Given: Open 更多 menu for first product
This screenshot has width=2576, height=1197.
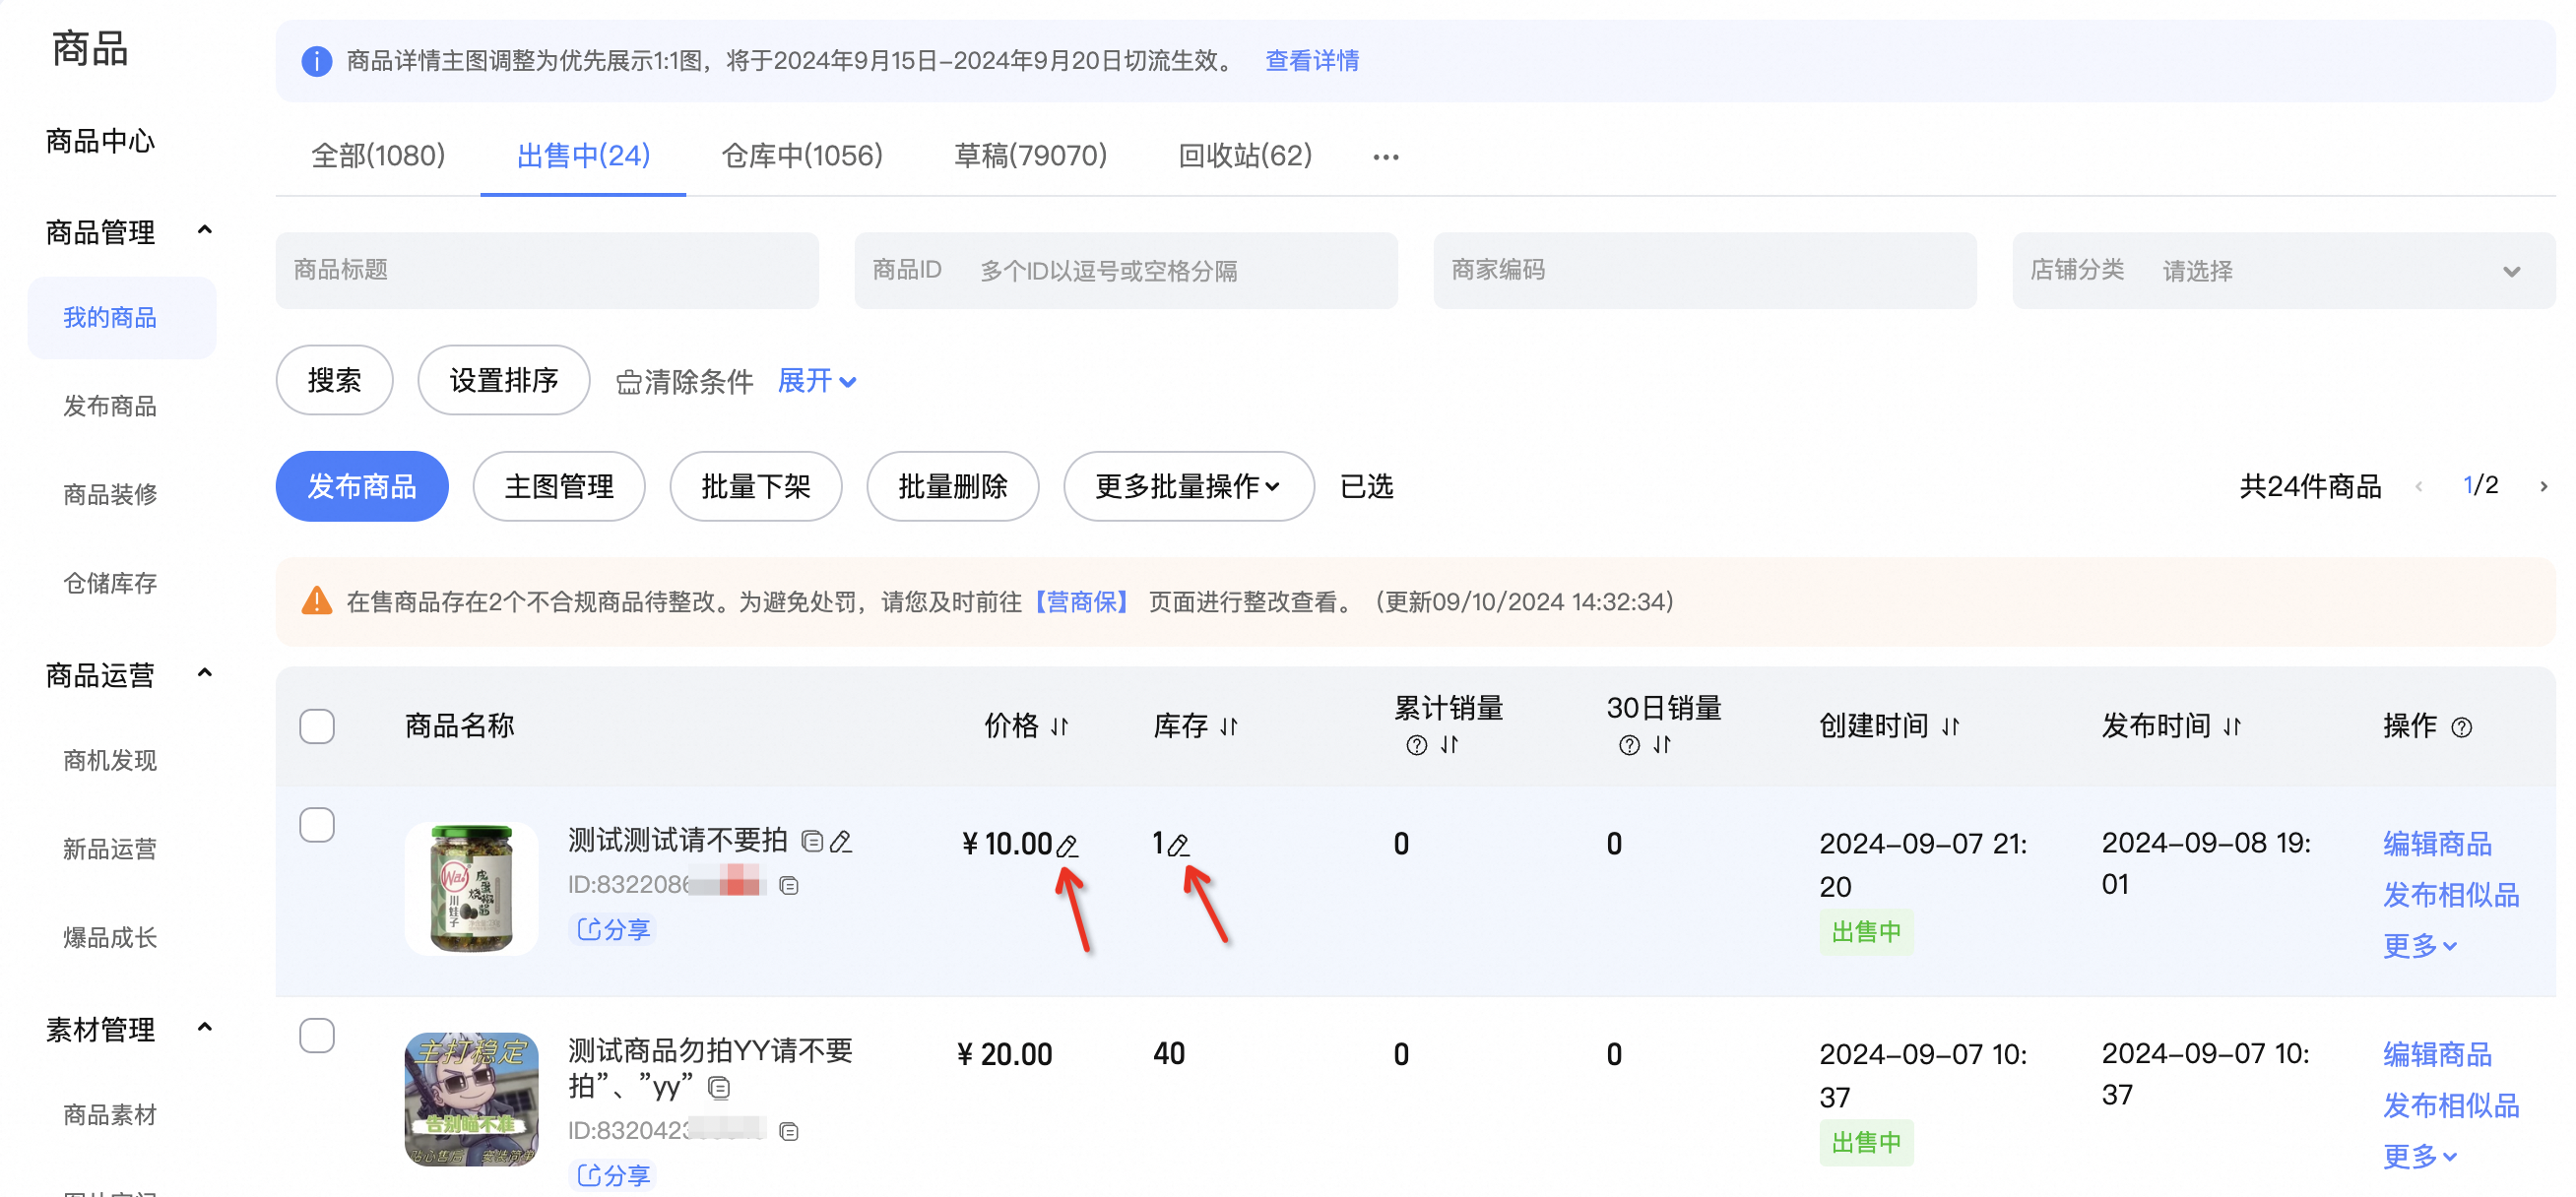Looking at the screenshot, I should point(2419,946).
